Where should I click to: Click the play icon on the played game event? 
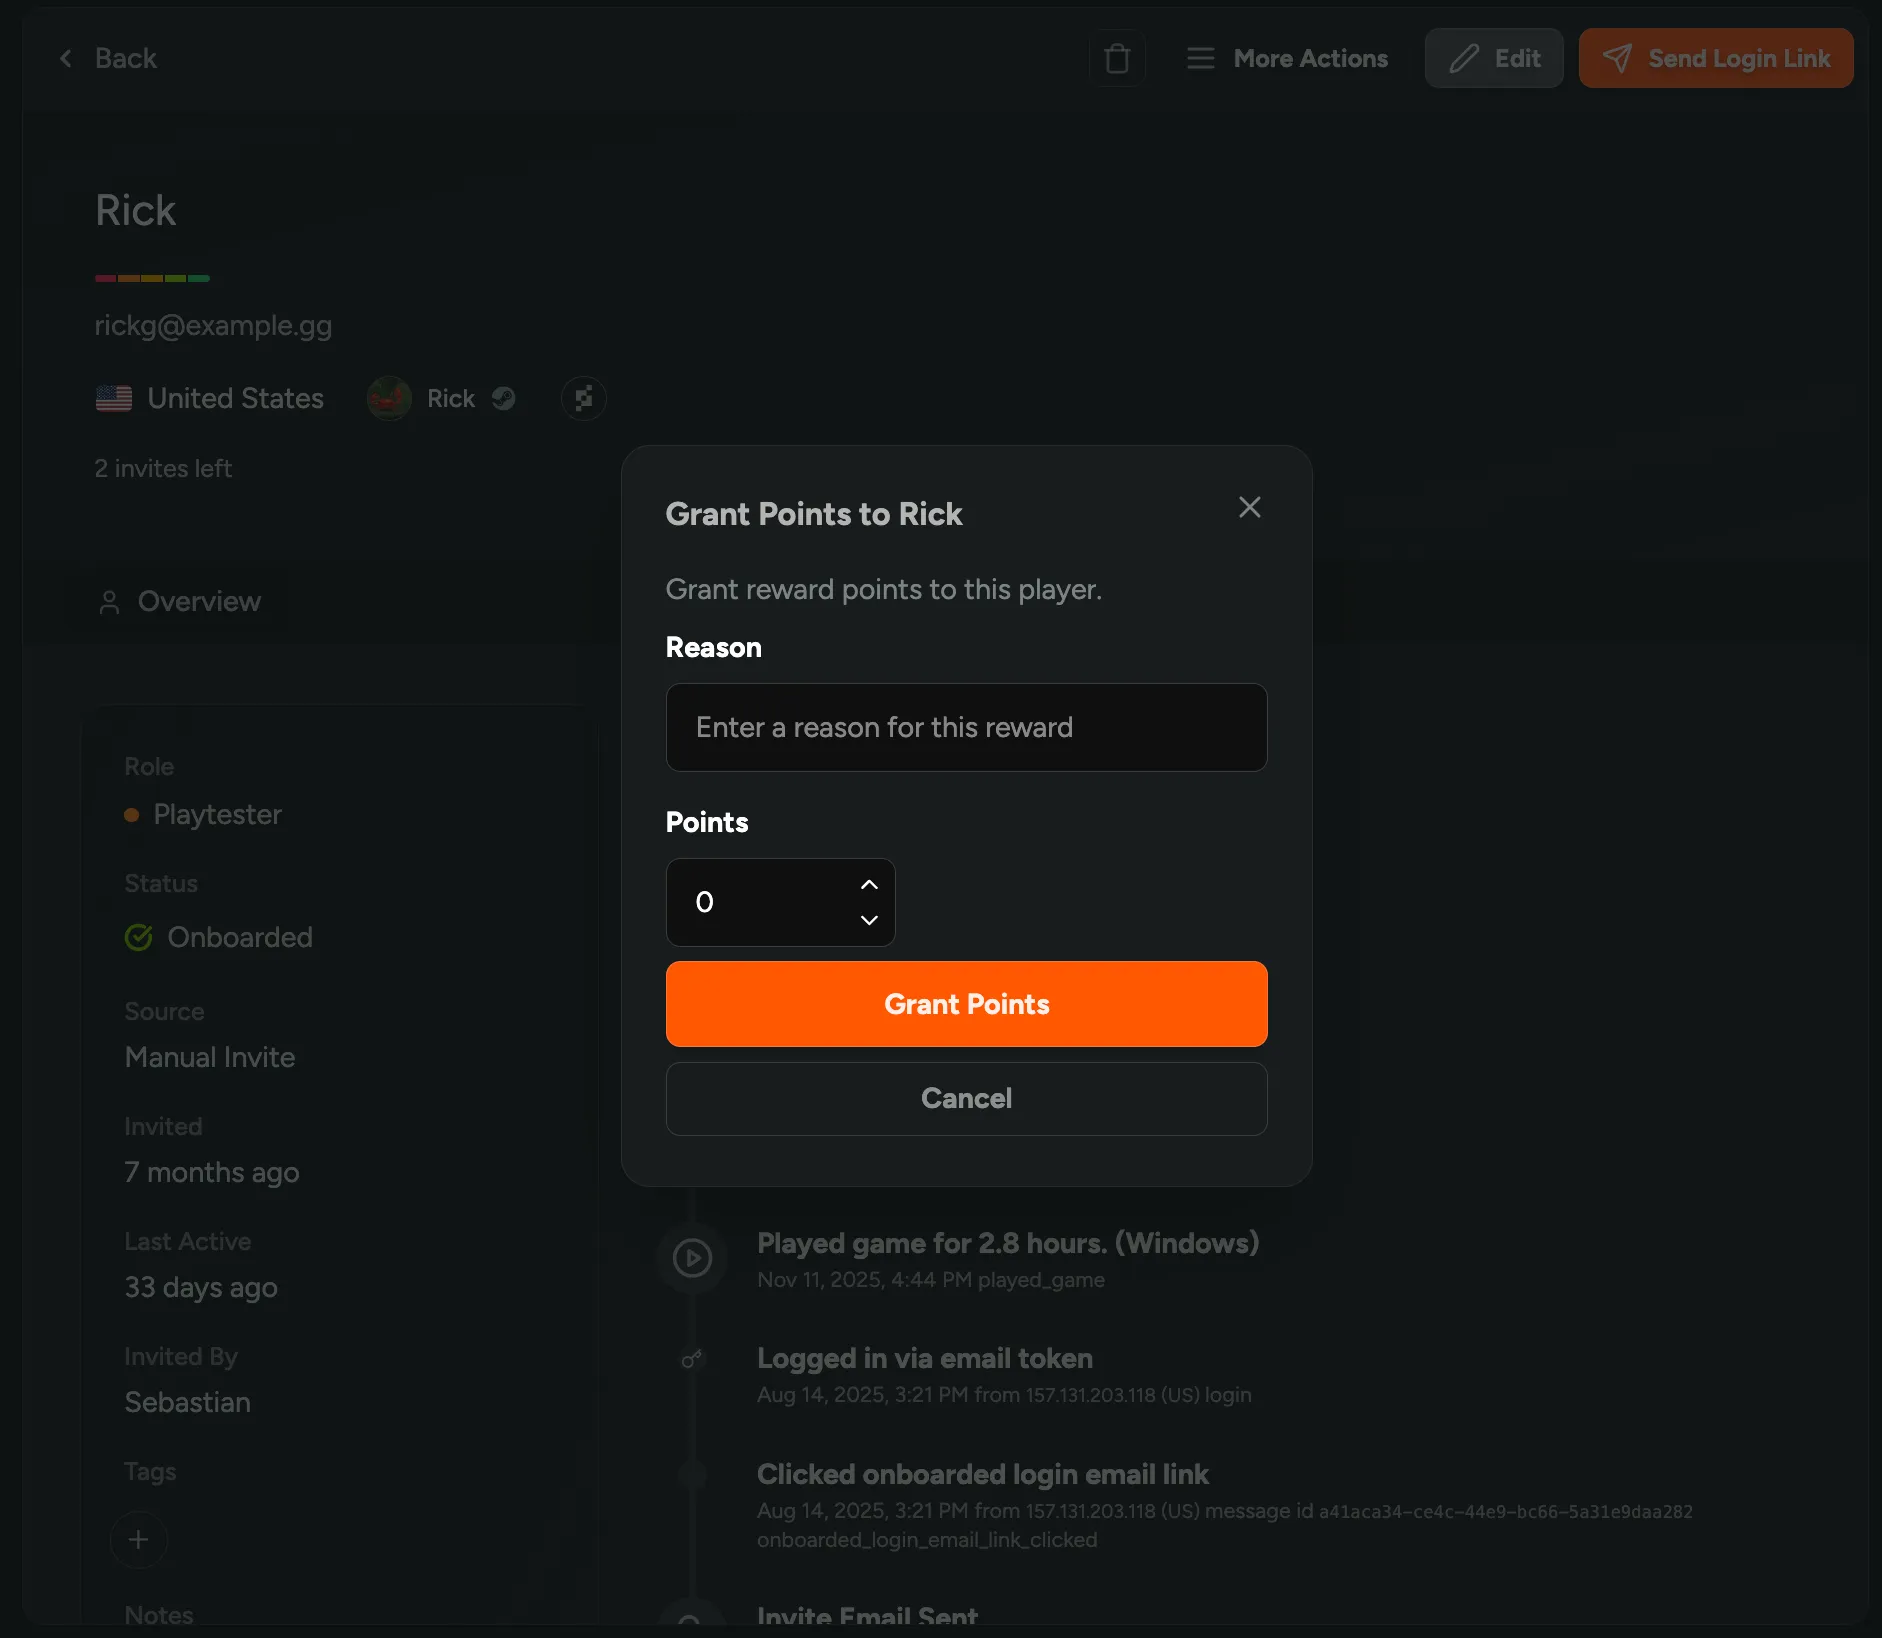click(x=693, y=1257)
